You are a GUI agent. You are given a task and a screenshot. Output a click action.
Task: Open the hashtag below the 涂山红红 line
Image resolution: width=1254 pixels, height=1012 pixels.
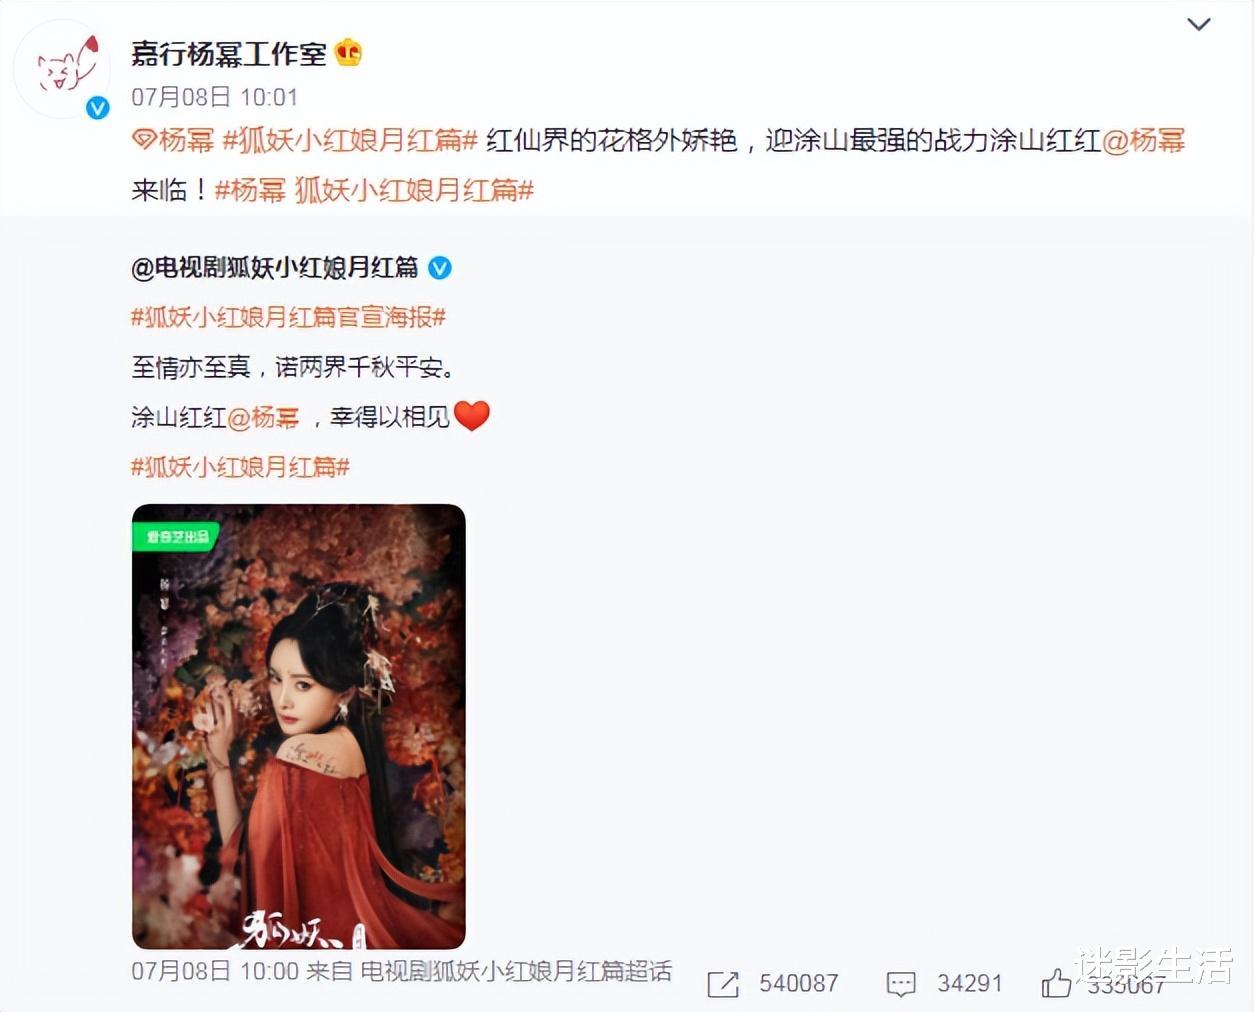pos(240,466)
